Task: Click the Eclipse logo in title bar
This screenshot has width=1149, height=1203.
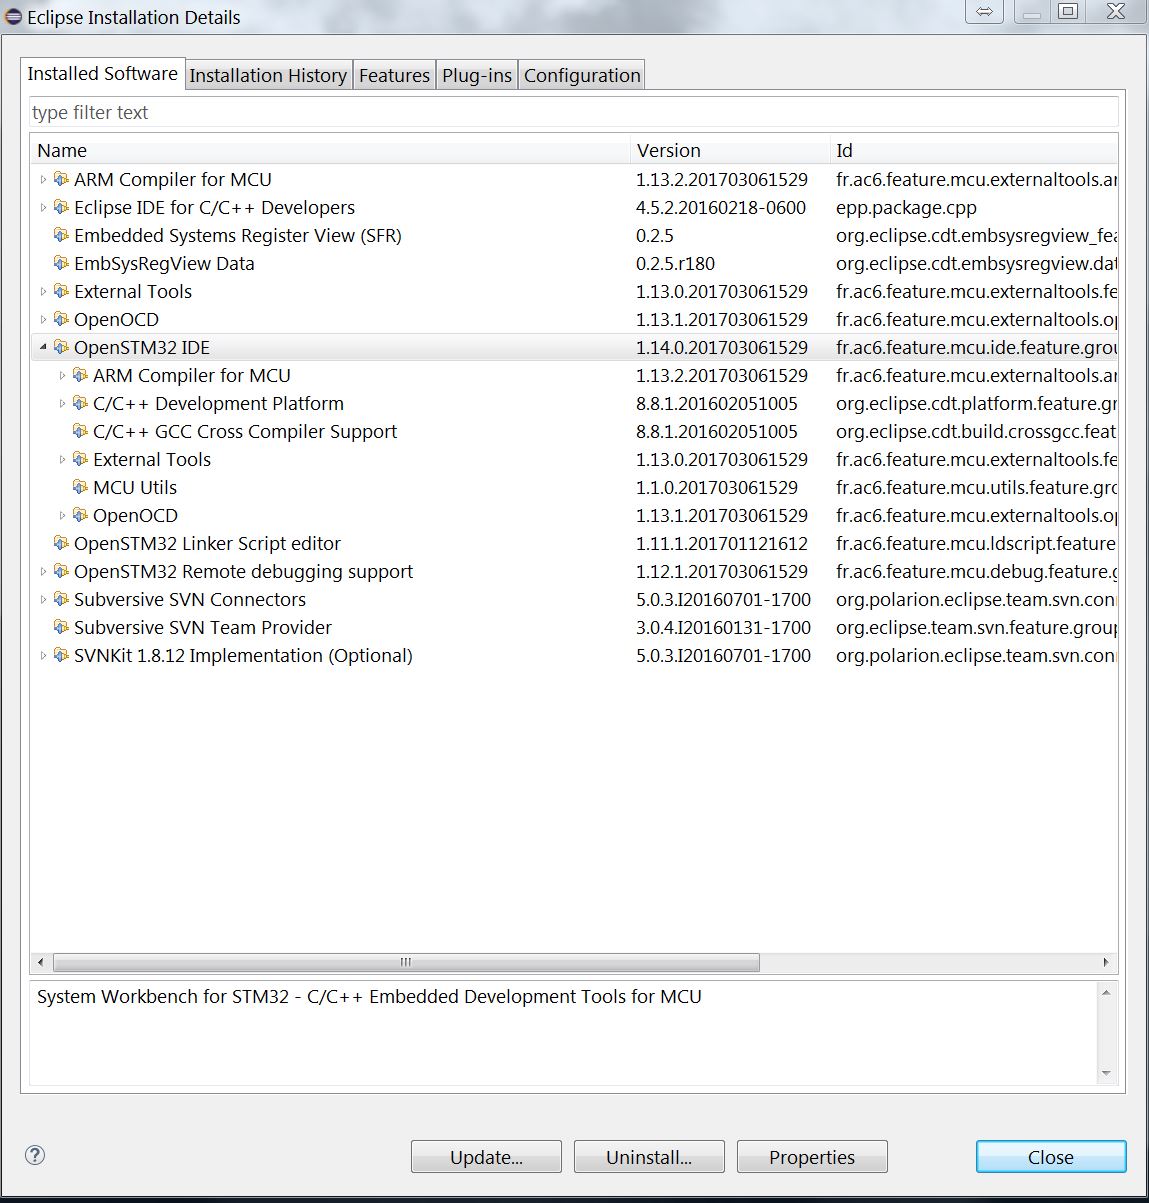Action: [13, 17]
